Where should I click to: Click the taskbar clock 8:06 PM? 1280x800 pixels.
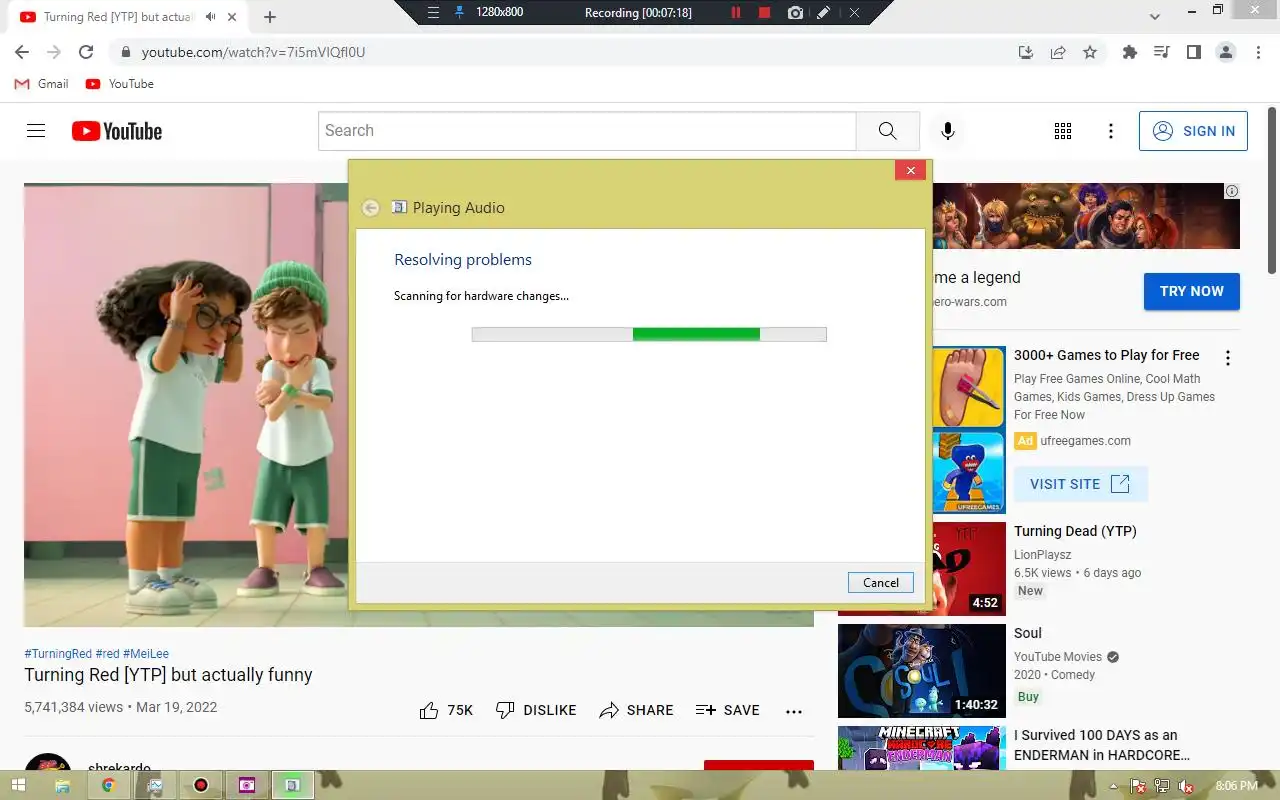click(1235, 786)
